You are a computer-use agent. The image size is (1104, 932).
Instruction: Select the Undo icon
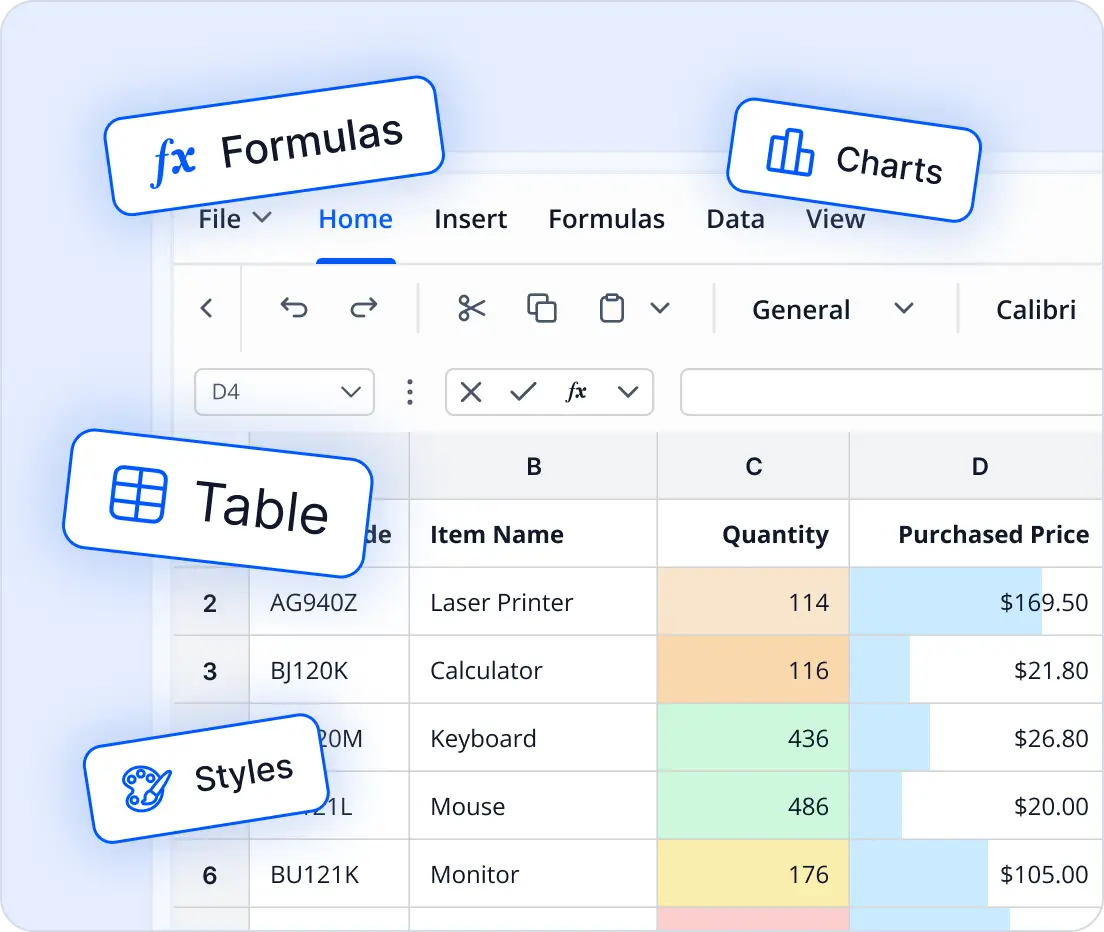click(x=294, y=309)
